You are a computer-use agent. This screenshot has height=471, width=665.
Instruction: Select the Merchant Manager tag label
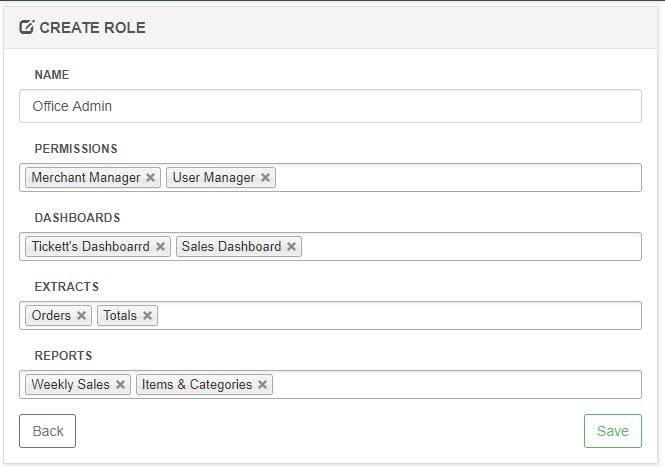tap(85, 178)
